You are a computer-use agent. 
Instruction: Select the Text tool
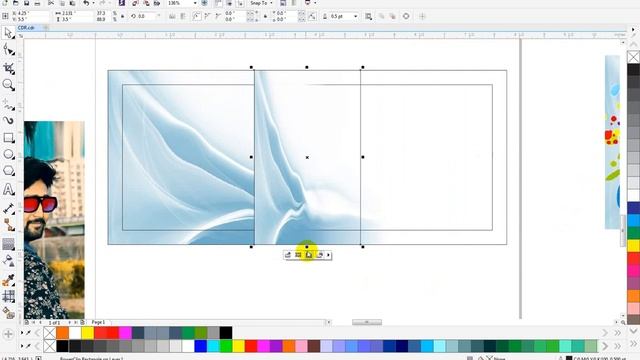coord(8,189)
